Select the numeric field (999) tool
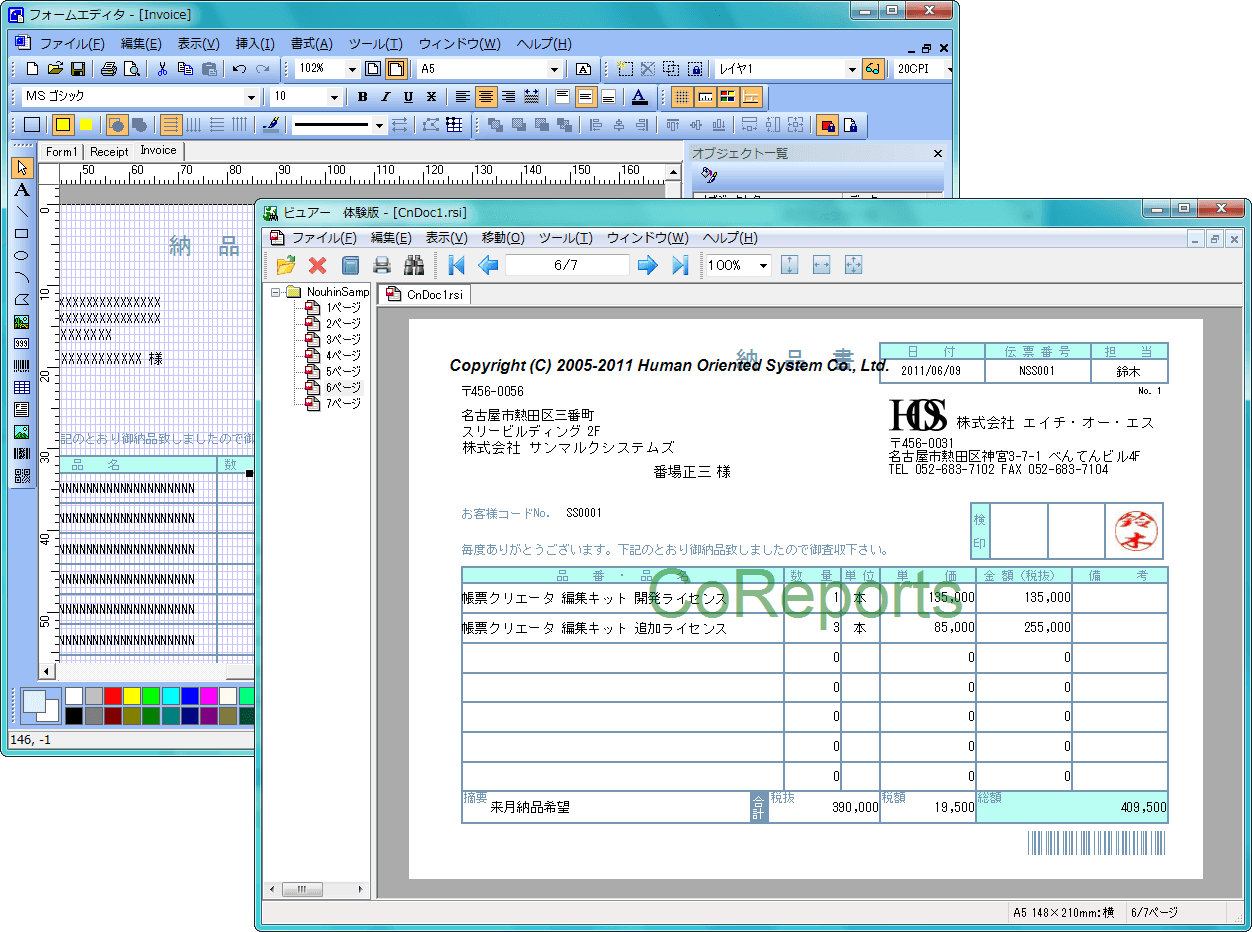Screen dimensions: 1252x932 pyautogui.click(x=22, y=343)
